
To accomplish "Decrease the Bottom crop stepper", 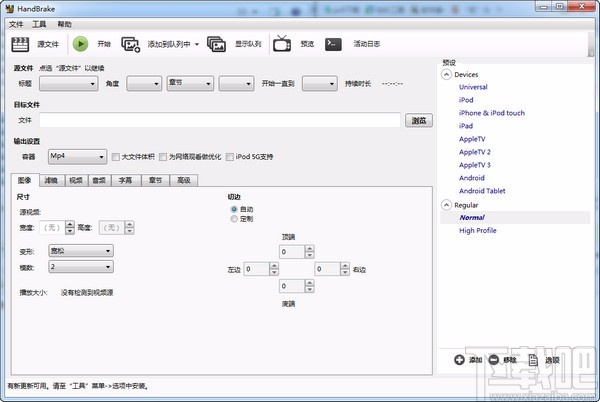I will (x=310, y=289).
